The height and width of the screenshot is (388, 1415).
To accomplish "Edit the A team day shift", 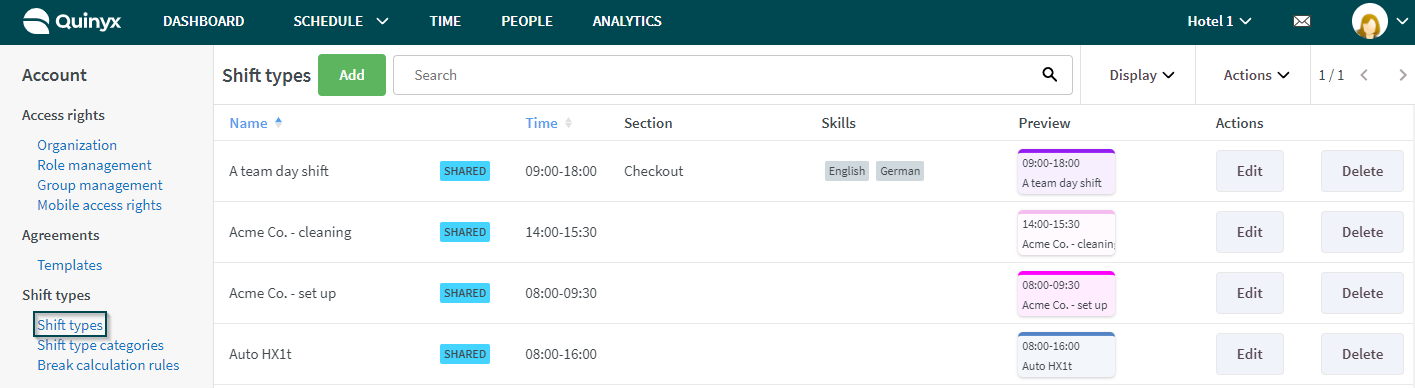I will click(1250, 171).
